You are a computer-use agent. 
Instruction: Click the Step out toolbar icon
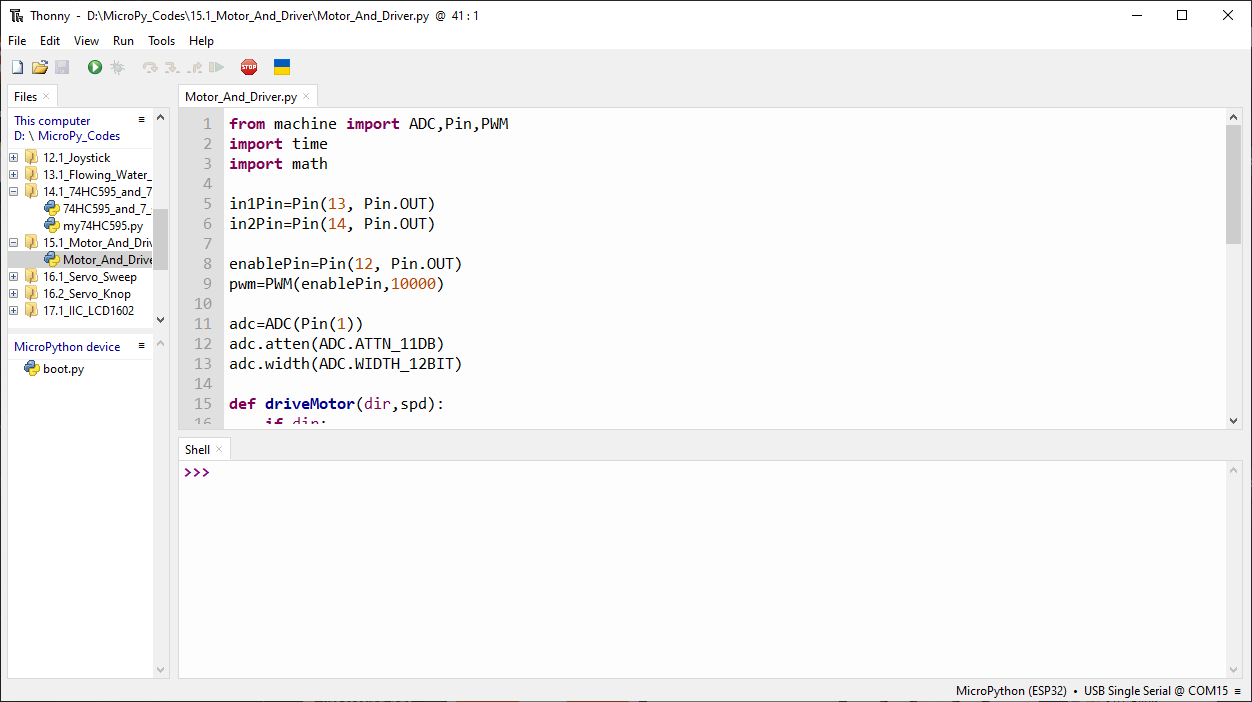194,67
